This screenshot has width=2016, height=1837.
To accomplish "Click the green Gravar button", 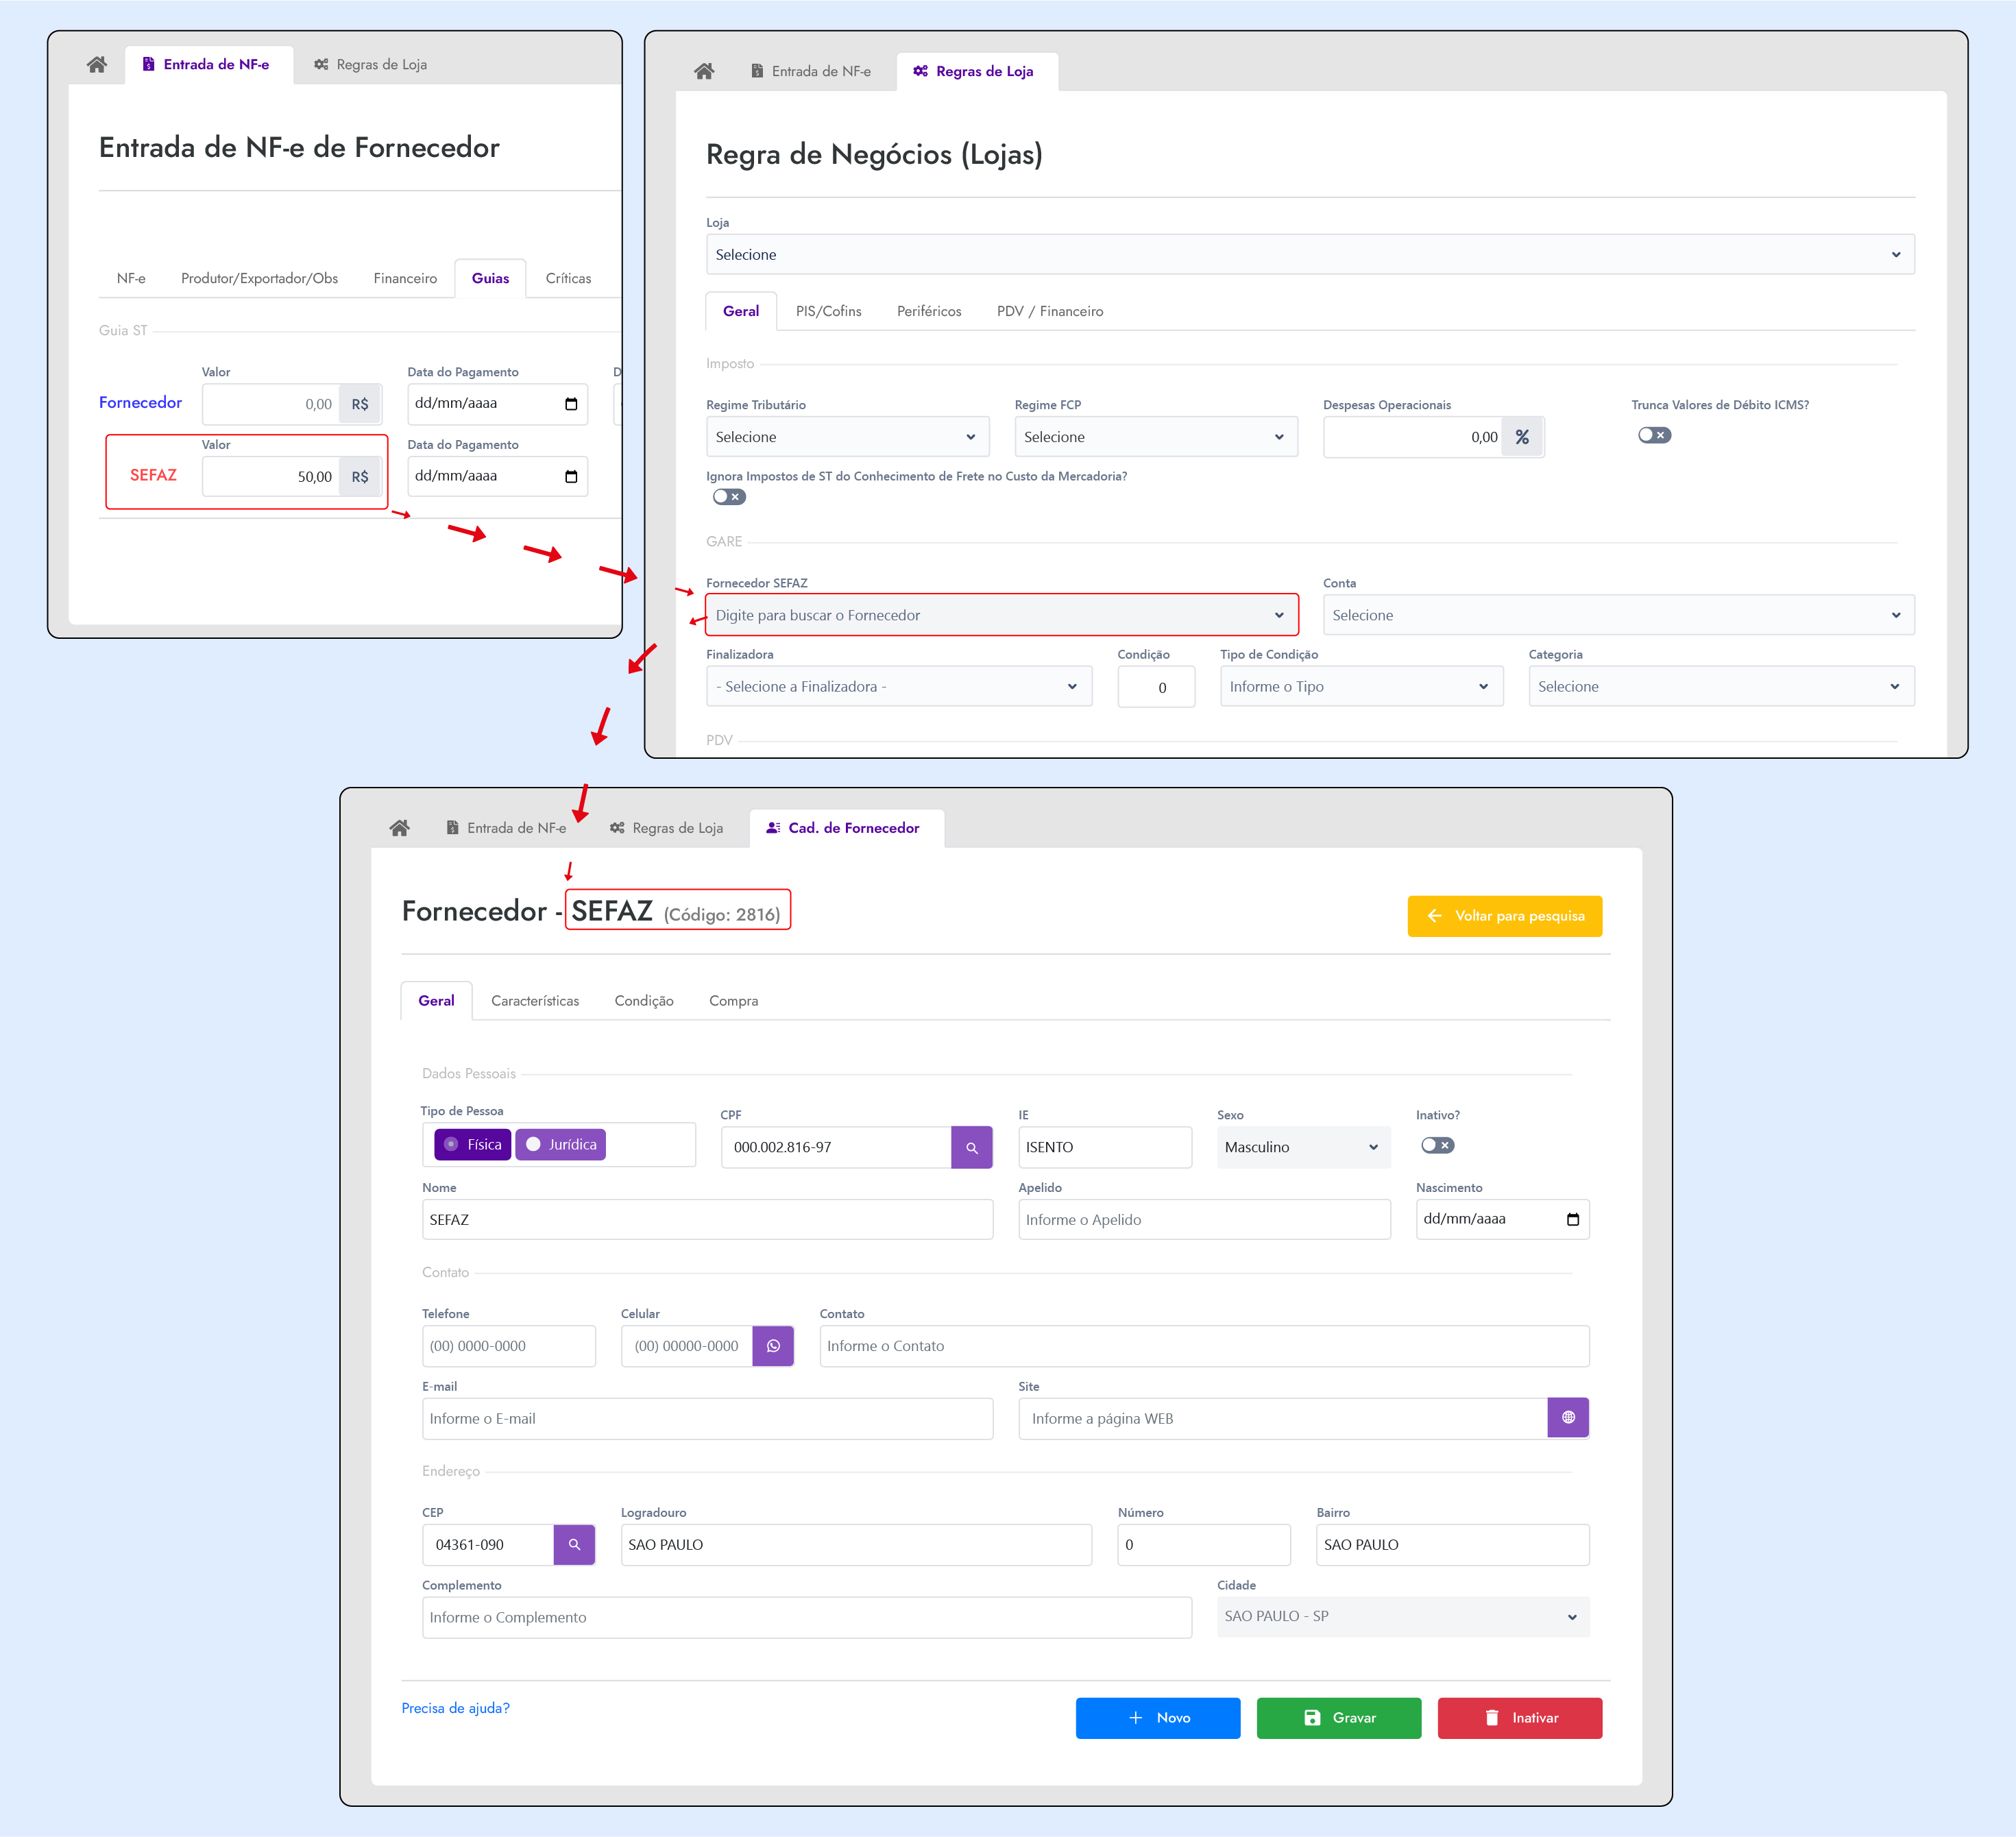I will click(x=1338, y=1718).
